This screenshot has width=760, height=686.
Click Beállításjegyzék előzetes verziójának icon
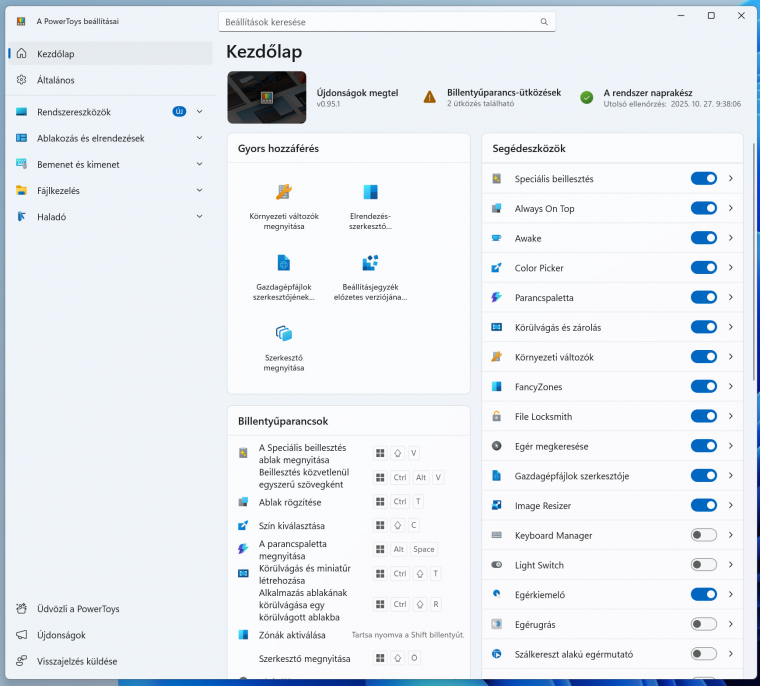(x=370, y=263)
